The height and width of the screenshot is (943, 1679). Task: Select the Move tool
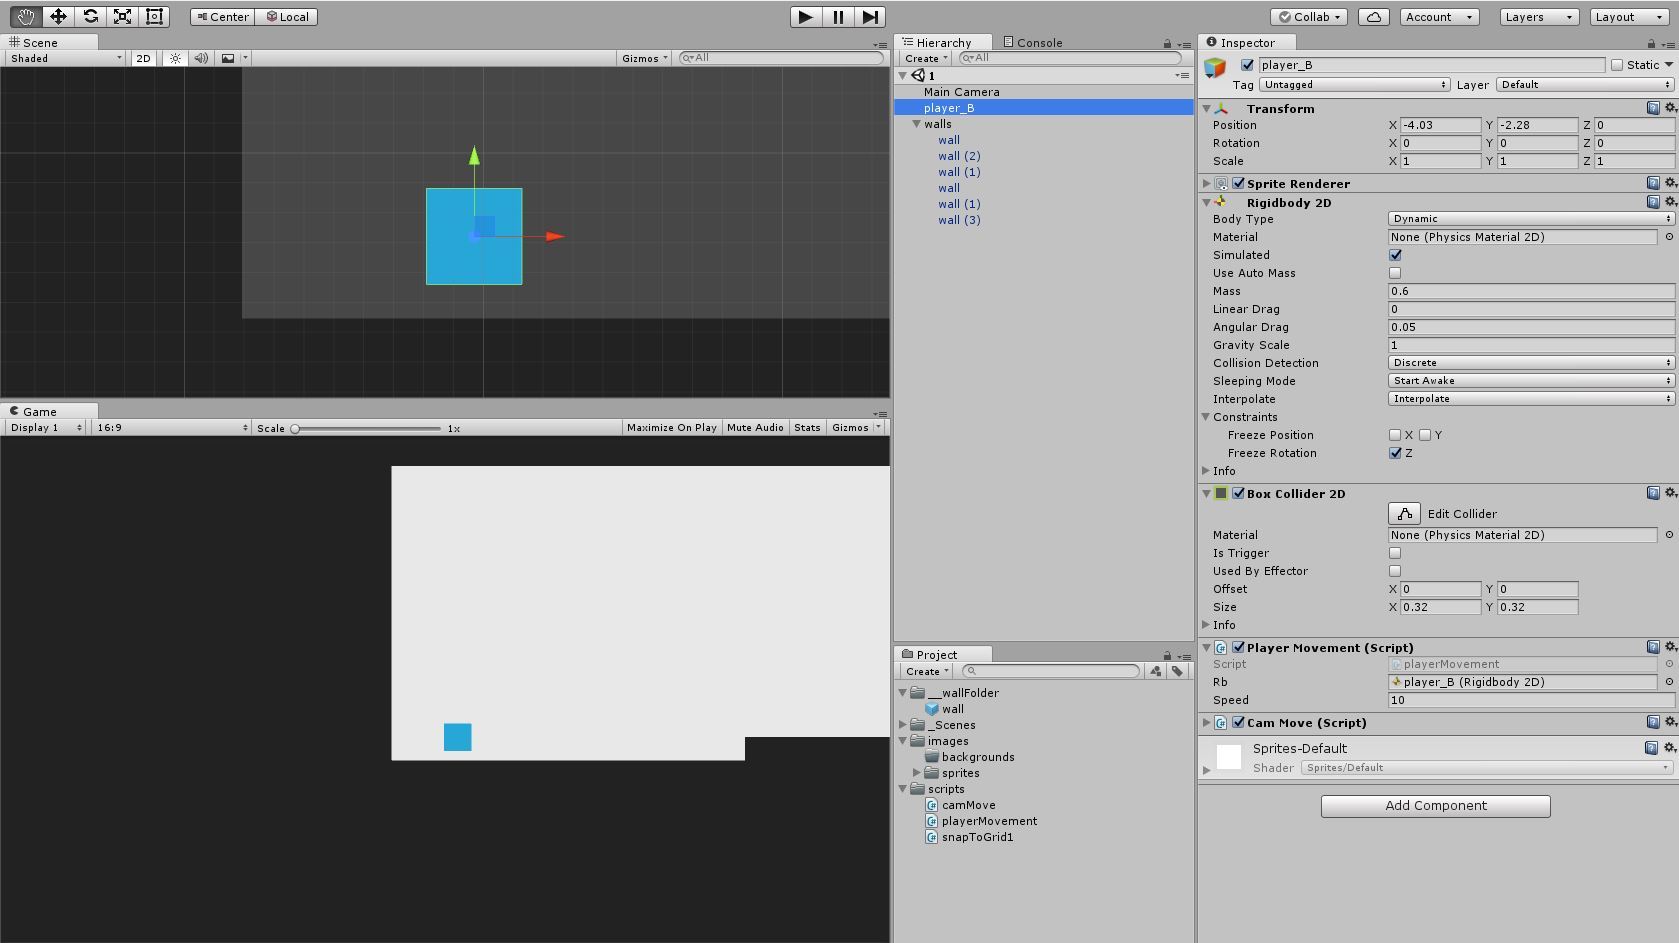pos(58,16)
